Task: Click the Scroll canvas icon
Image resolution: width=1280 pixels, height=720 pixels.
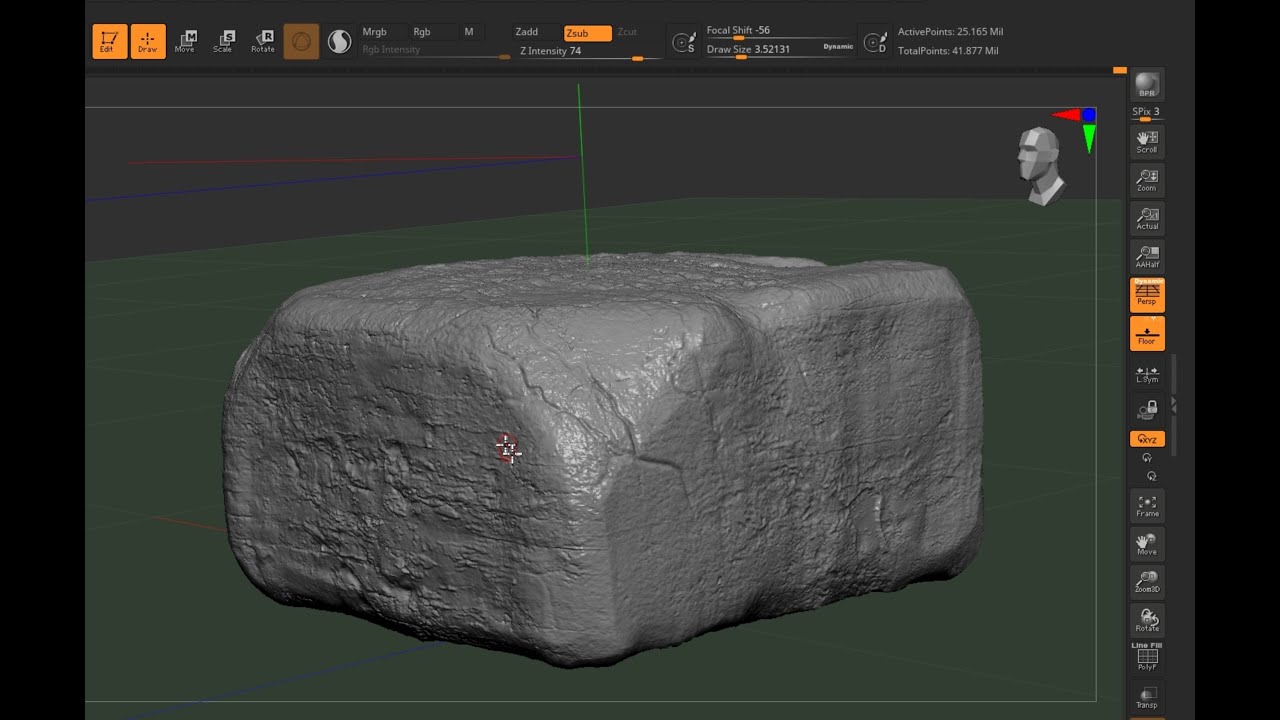Action: pyautogui.click(x=1147, y=142)
